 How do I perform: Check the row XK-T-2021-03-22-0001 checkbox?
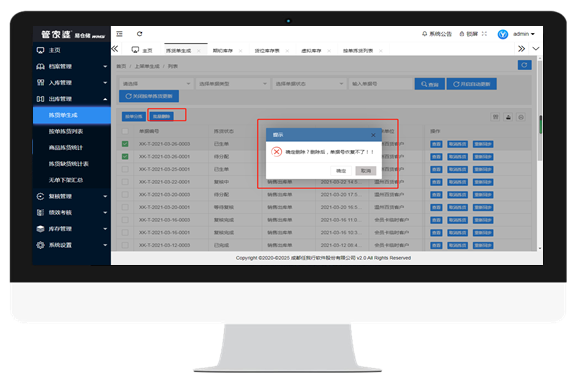[125, 182]
